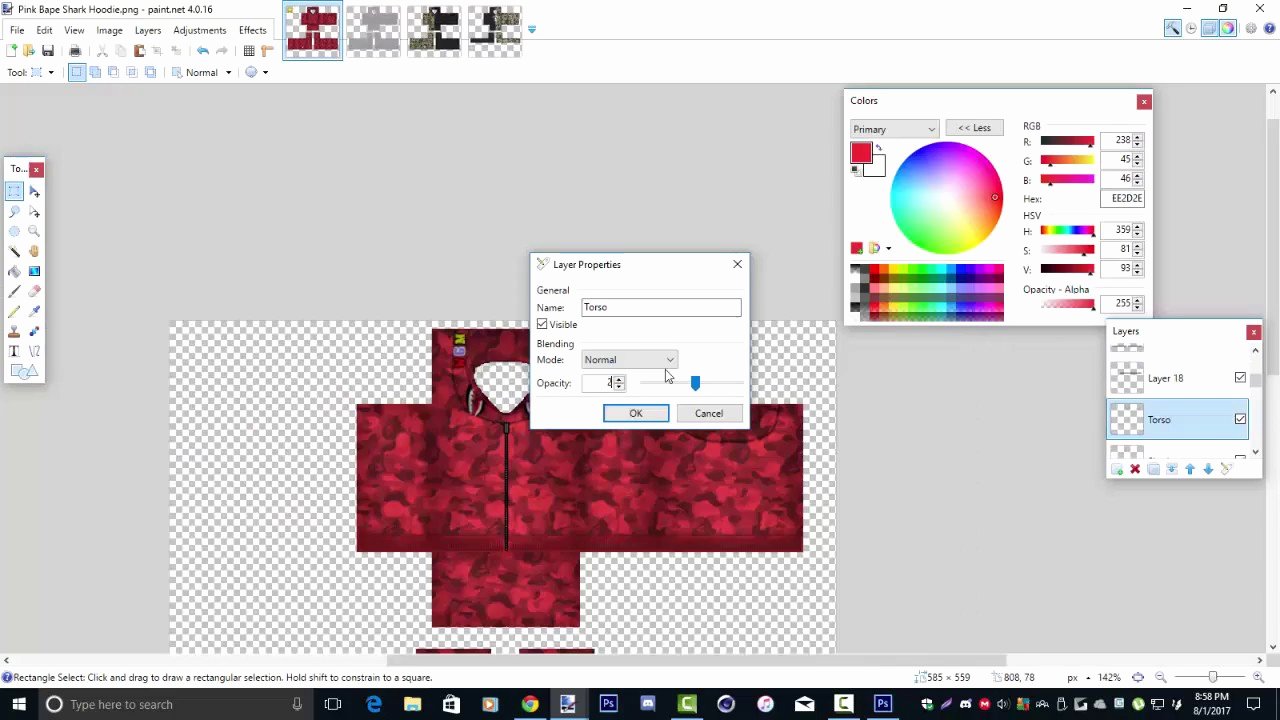
Task: Select the Pan hand tool
Action: coord(34,251)
